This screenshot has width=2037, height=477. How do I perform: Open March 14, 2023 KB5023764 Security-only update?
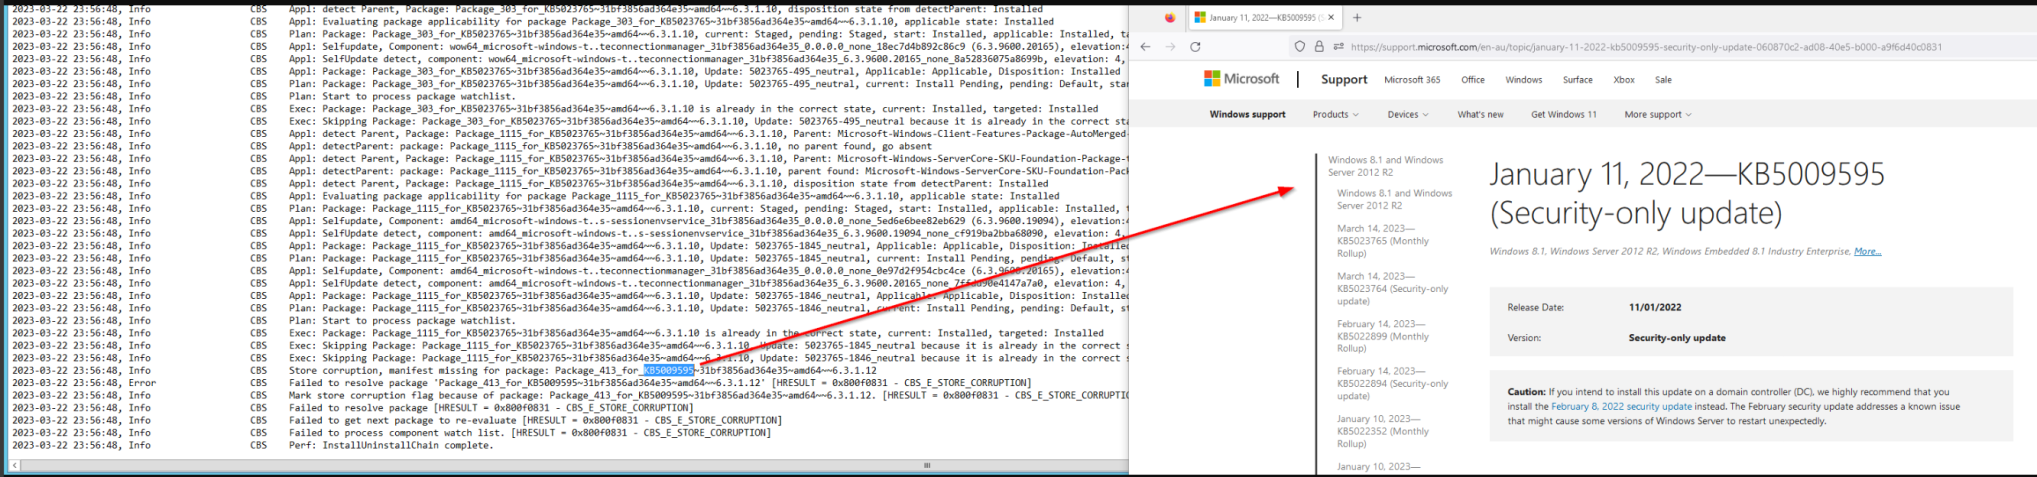pyautogui.click(x=1392, y=288)
